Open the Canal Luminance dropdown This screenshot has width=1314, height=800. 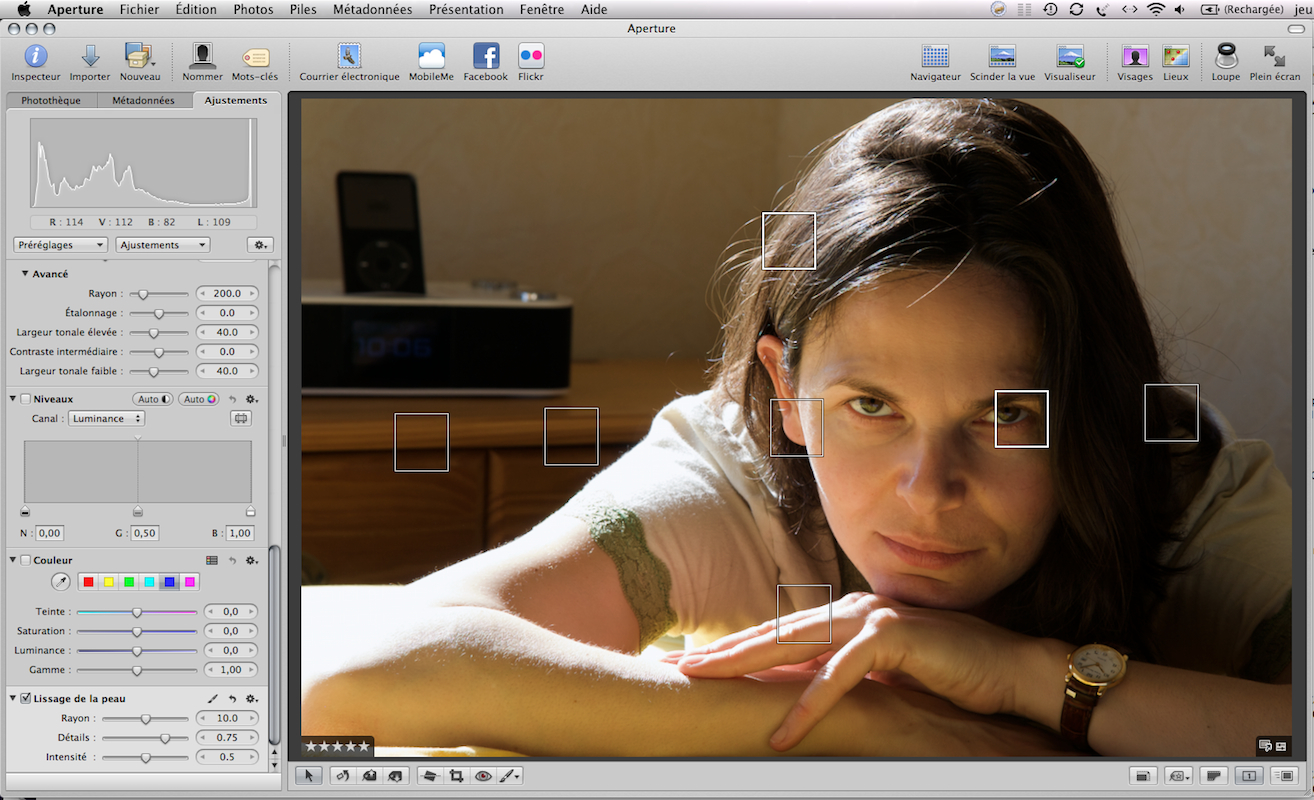pos(106,419)
